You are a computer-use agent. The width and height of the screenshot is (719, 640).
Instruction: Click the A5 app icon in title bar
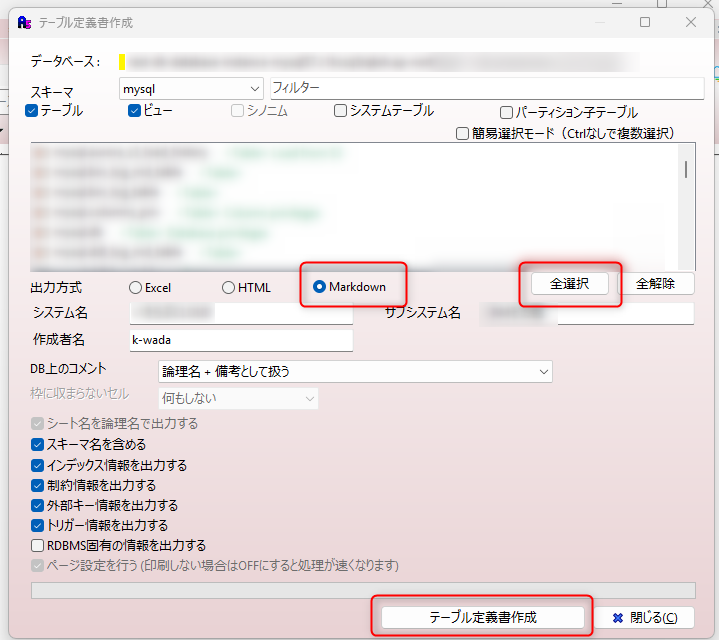coord(24,22)
